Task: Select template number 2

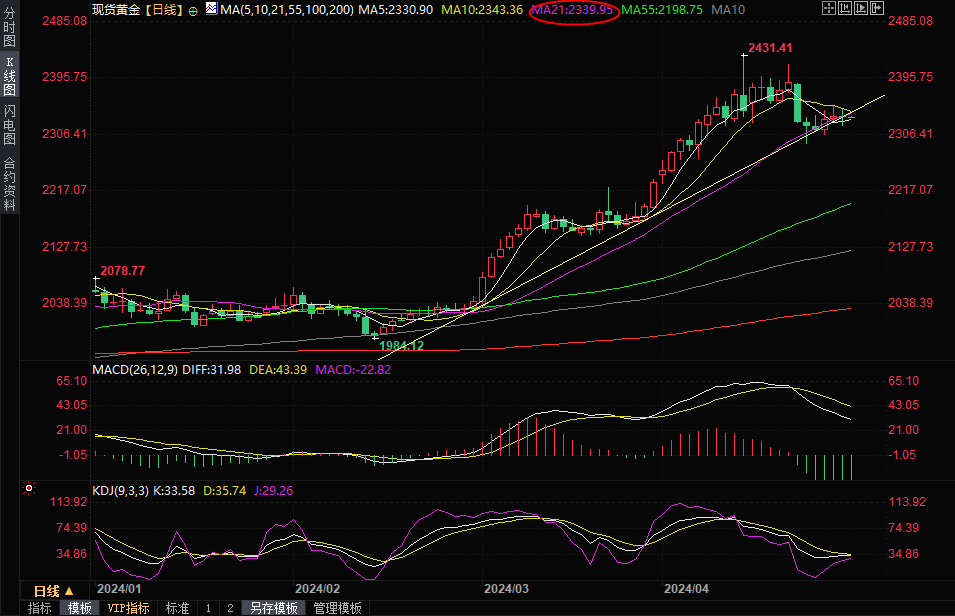Action: click(x=229, y=608)
